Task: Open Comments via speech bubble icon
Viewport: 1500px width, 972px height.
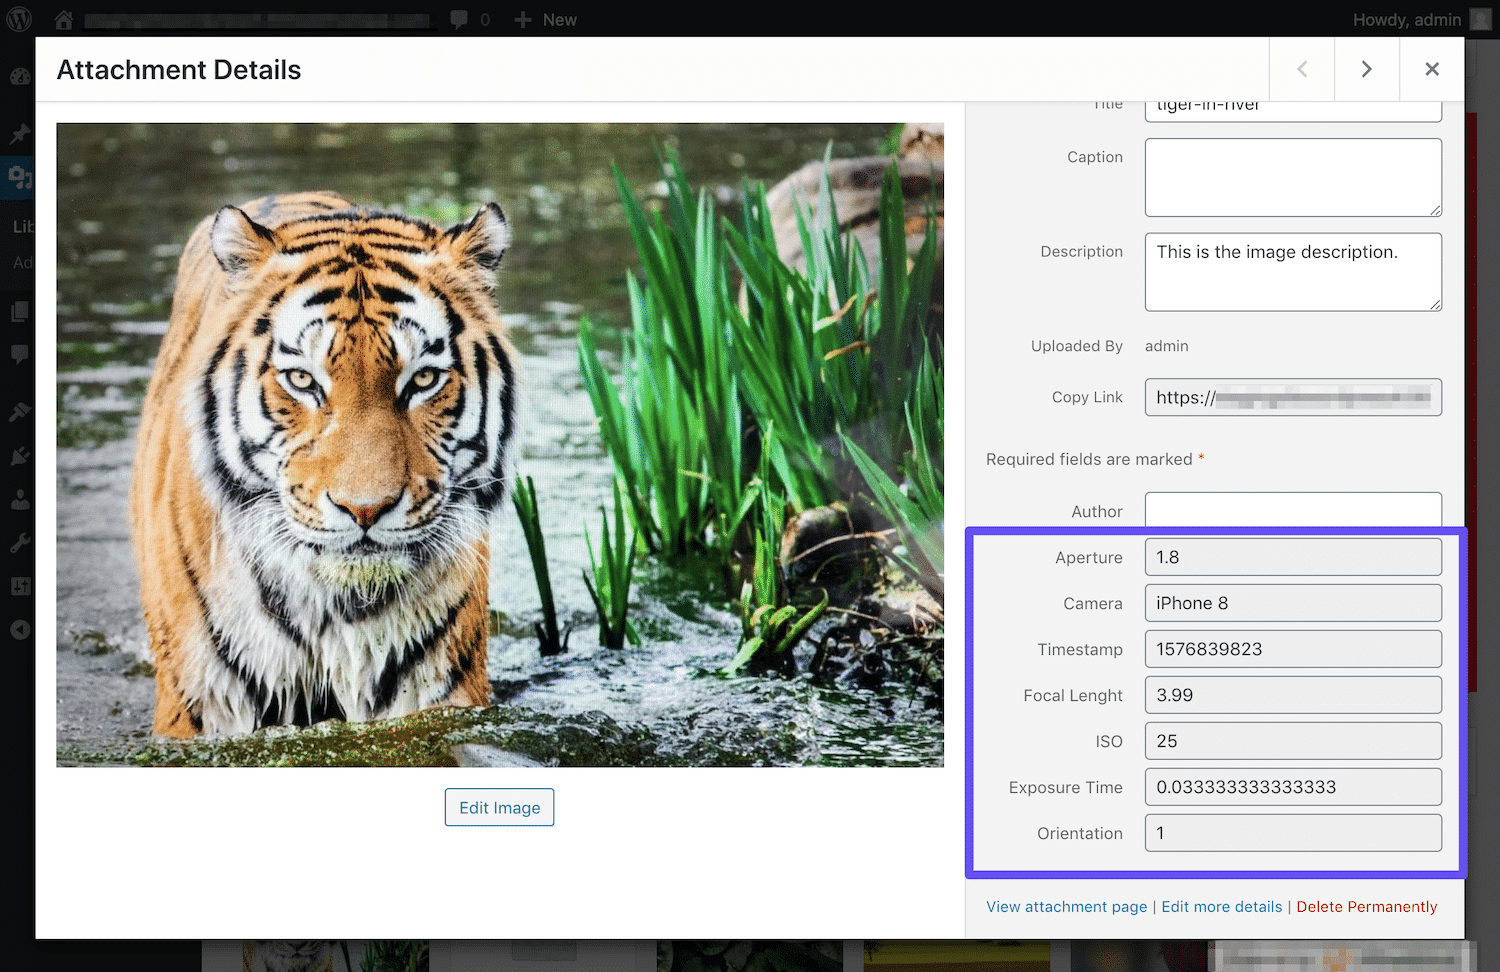Action: 19,355
